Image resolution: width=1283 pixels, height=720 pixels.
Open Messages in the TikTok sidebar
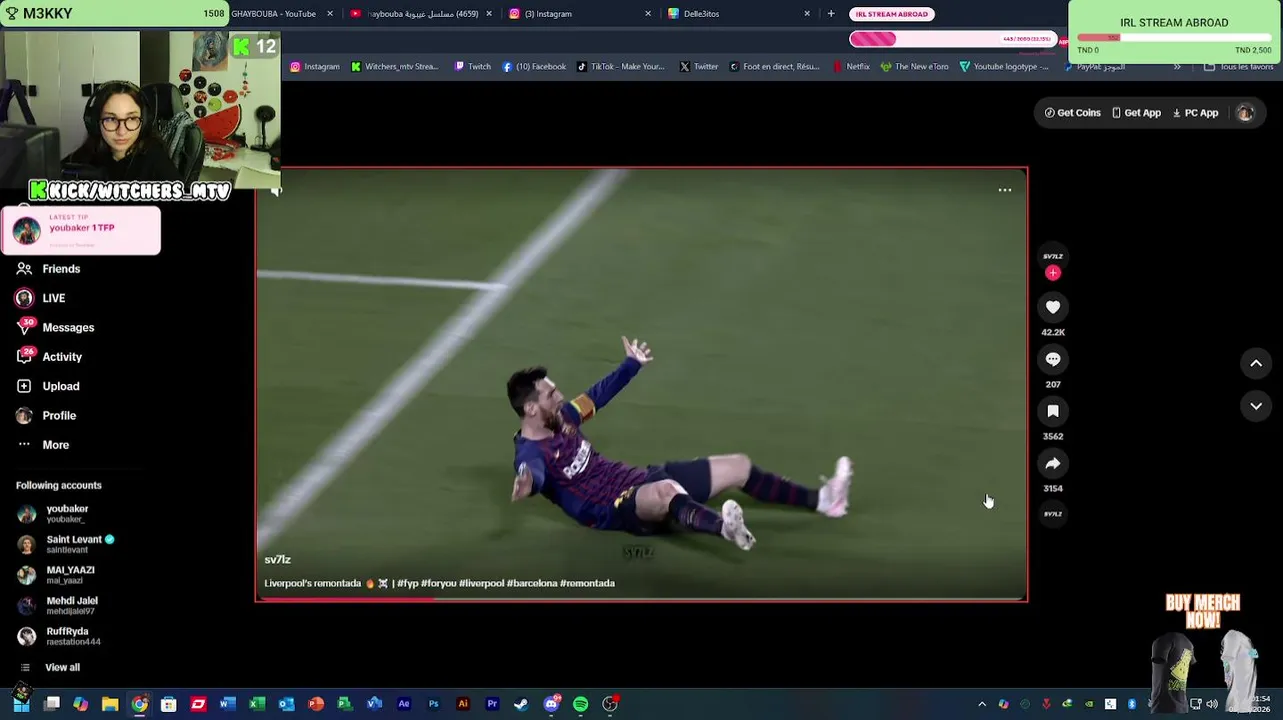(x=55, y=327)
